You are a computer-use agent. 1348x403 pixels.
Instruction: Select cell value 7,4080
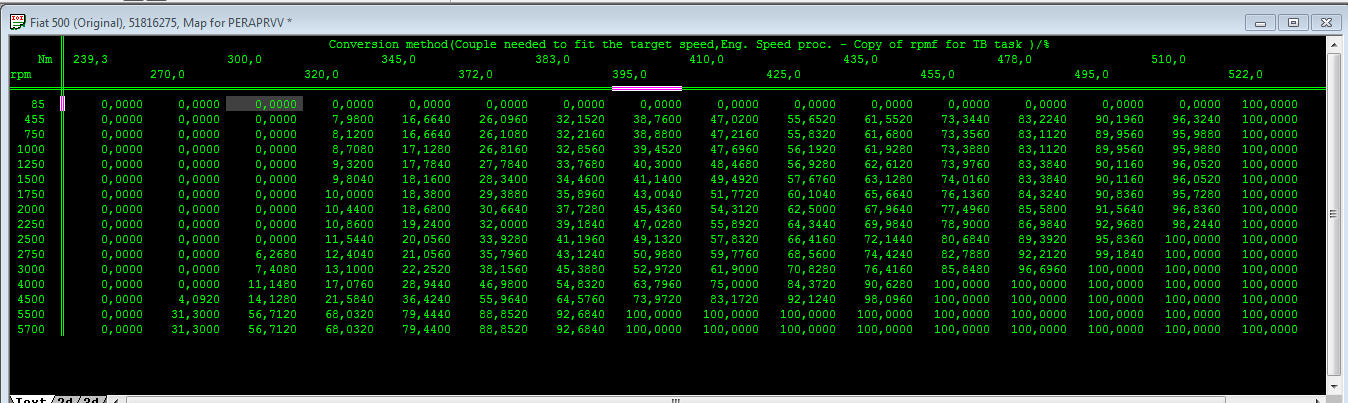[x=275, y=269]
